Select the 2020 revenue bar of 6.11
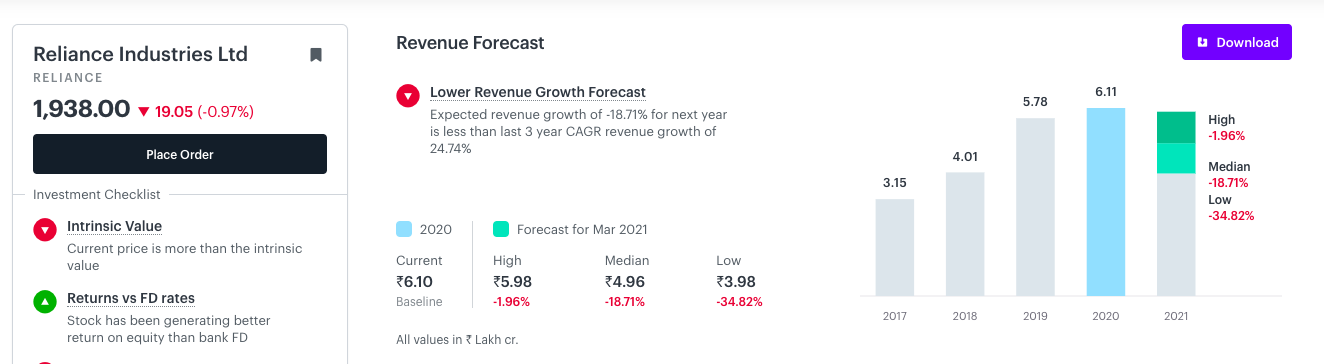Image resolution: width=1324 pixels, height=364 pixels. (x=1106, y=201)
